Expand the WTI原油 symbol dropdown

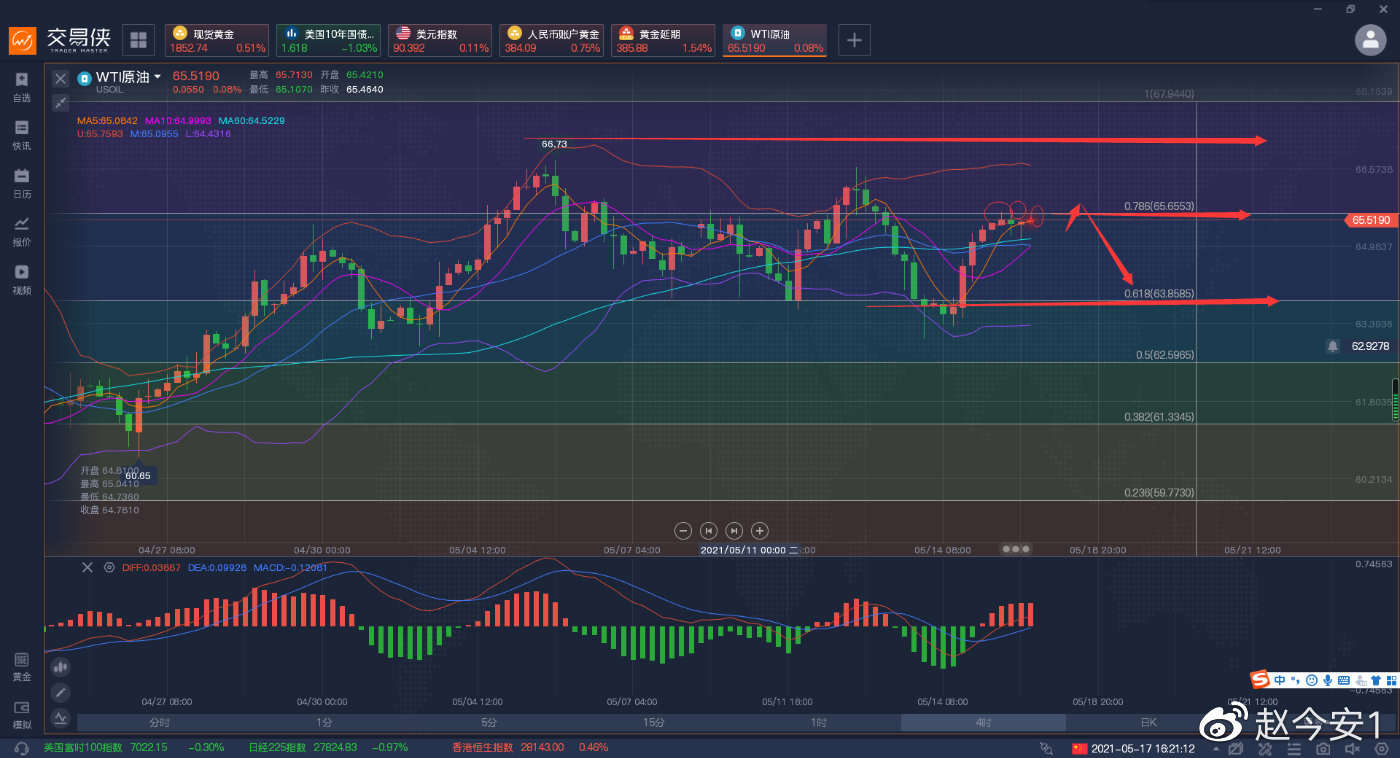[157, 77]
